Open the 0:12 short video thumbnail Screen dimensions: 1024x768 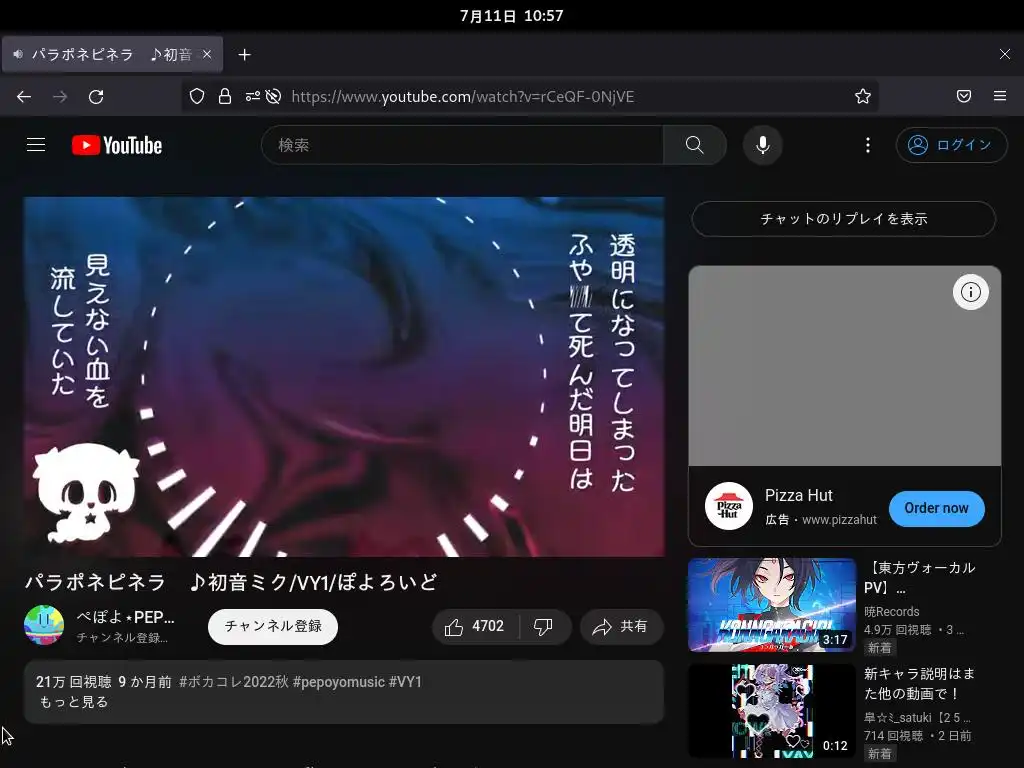[772, 711]
